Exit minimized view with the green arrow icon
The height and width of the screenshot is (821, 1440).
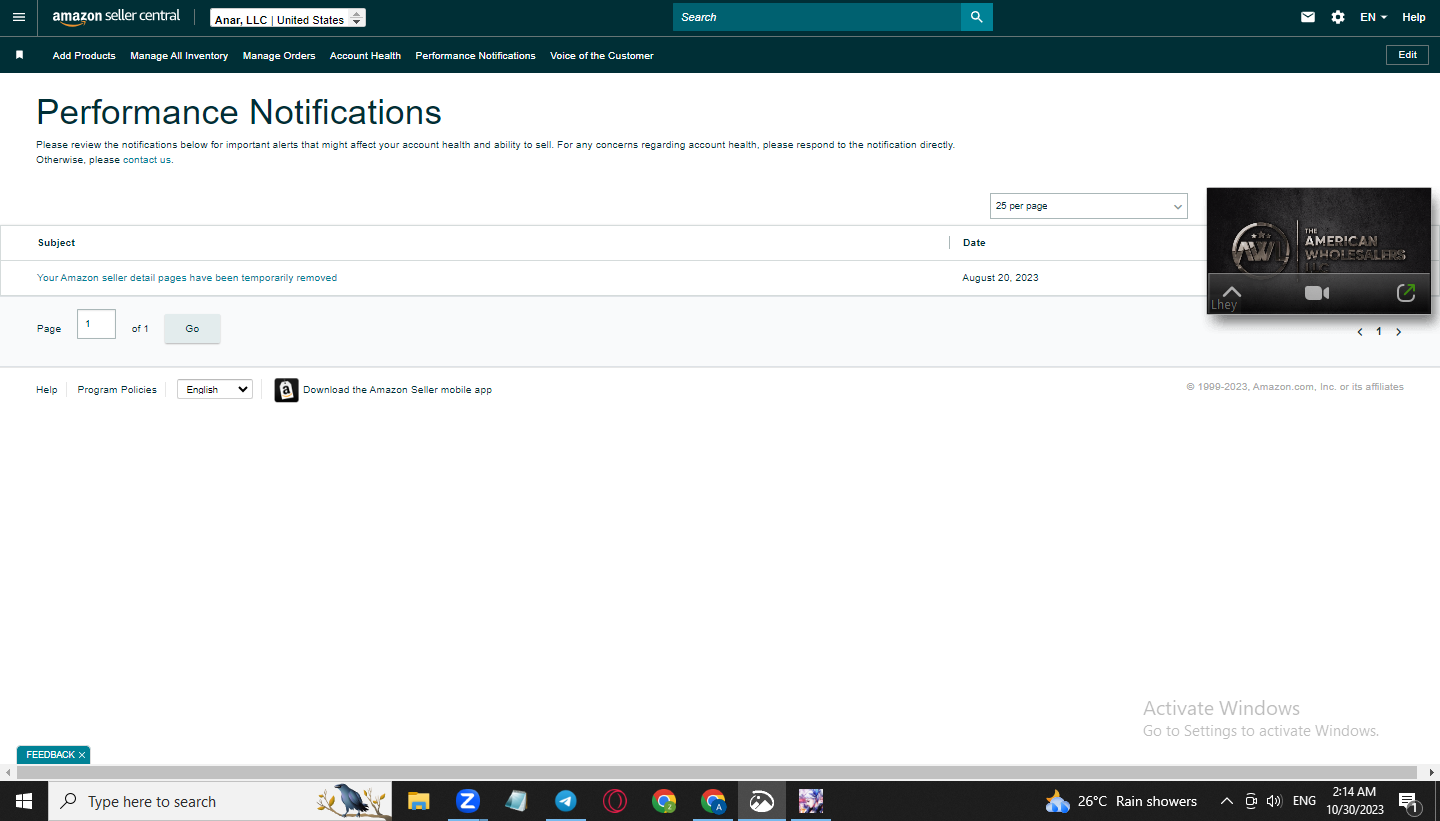[1406, 293]
